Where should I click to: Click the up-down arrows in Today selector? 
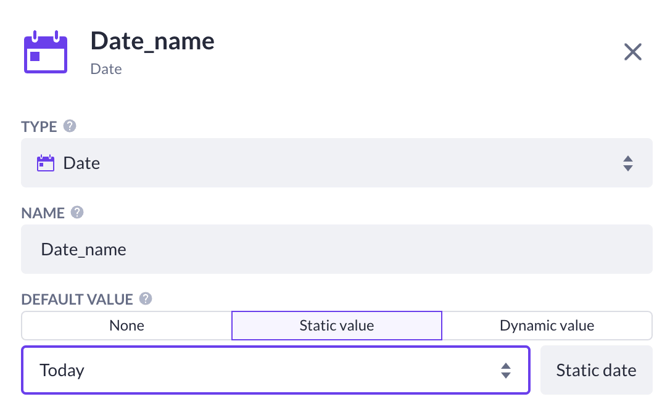[x=506, y=371]
